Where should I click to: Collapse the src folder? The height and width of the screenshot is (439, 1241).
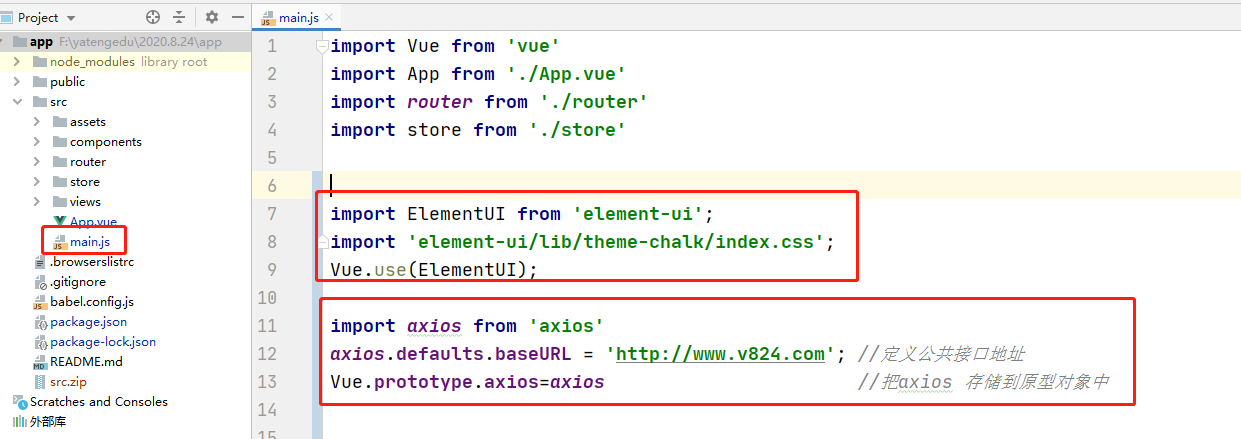(17, 102)
